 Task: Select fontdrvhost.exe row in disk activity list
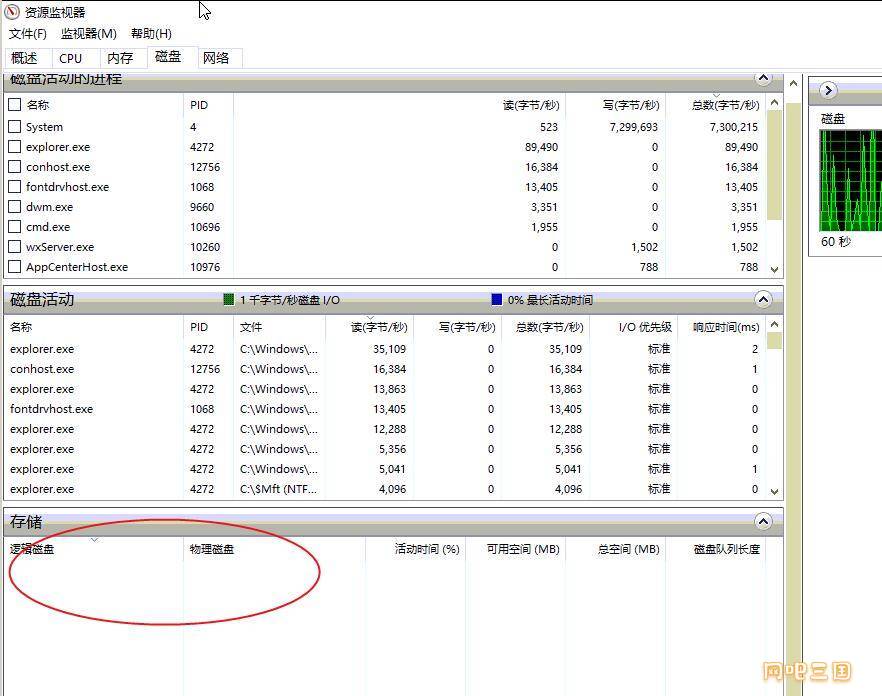tap(386, 408)
